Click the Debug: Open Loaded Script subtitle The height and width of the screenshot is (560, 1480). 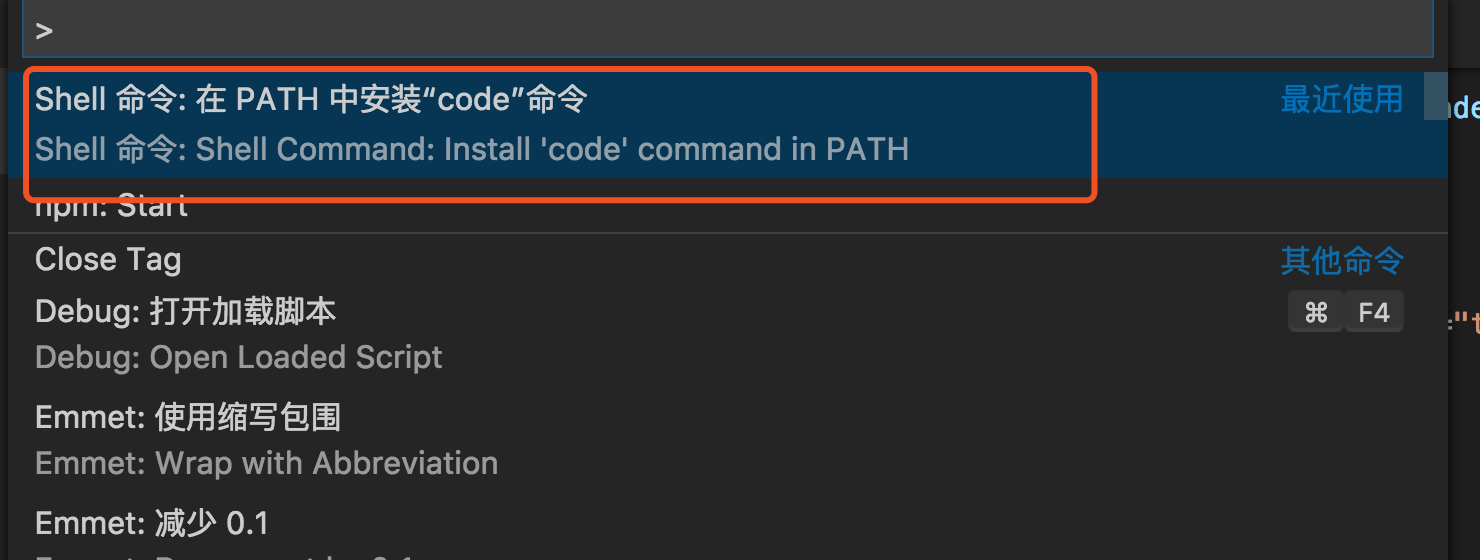coord(238,357)
